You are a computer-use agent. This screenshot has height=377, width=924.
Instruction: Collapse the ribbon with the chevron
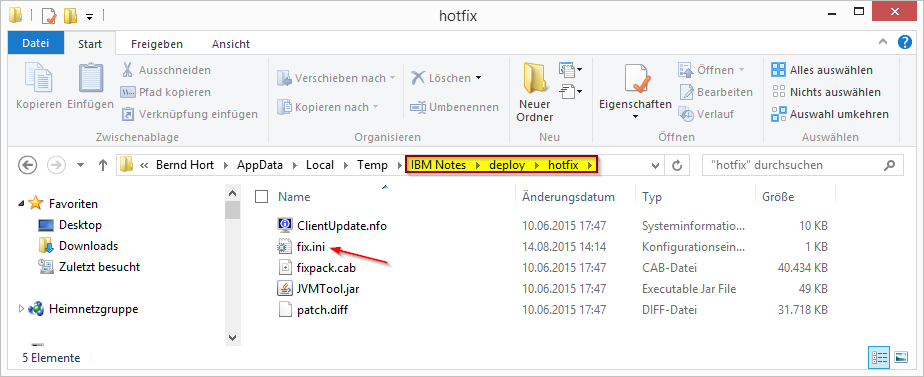point(882,41)
